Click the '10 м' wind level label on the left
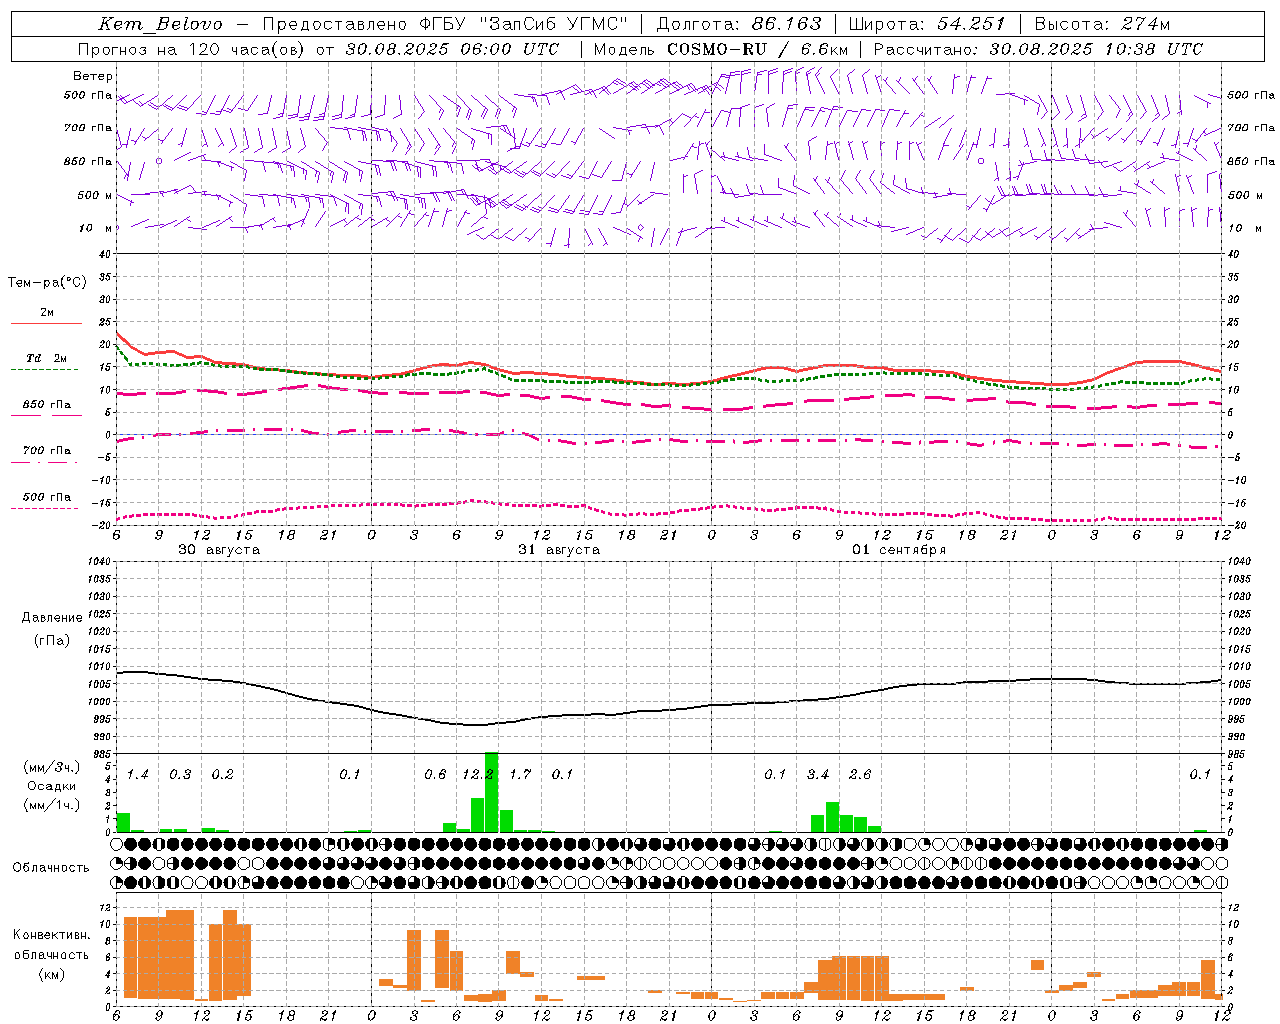 pyautogui.click(x=95, y=228)
